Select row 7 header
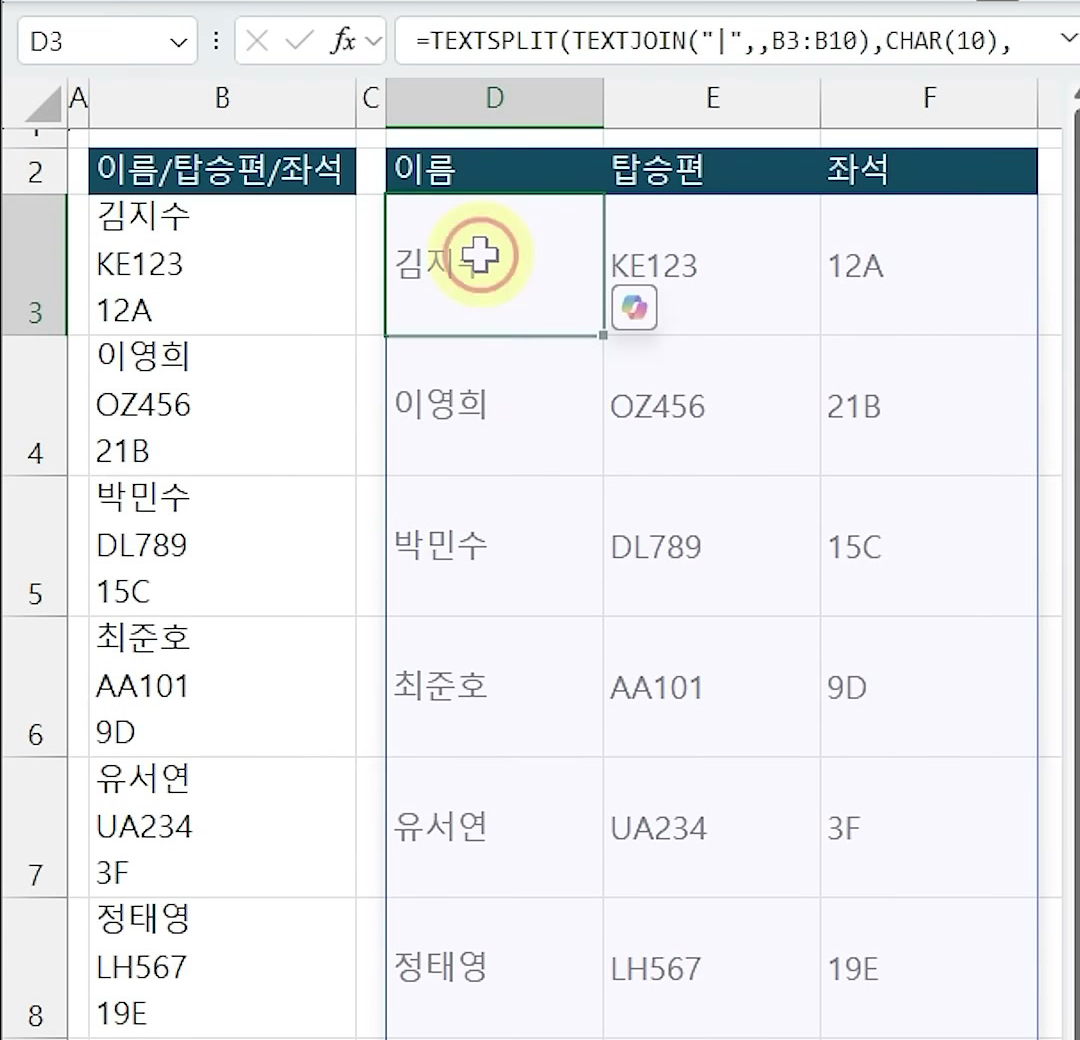The height and width of the screenshot is (1040, 1080). (34, 827)
